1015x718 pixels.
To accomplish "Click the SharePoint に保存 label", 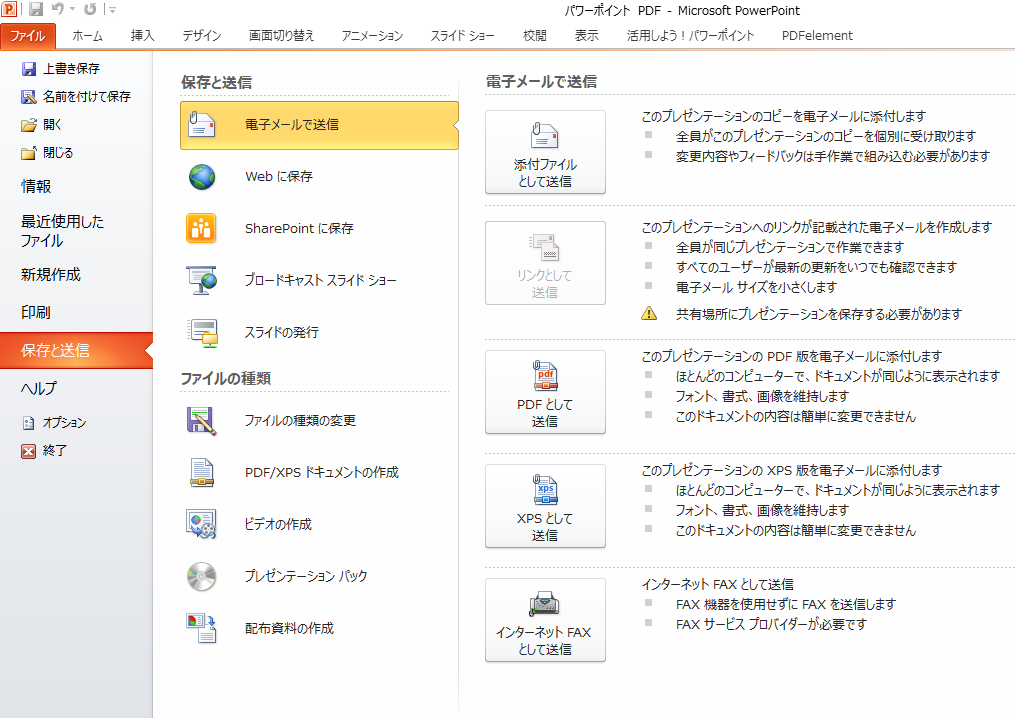I will [299, 229].
